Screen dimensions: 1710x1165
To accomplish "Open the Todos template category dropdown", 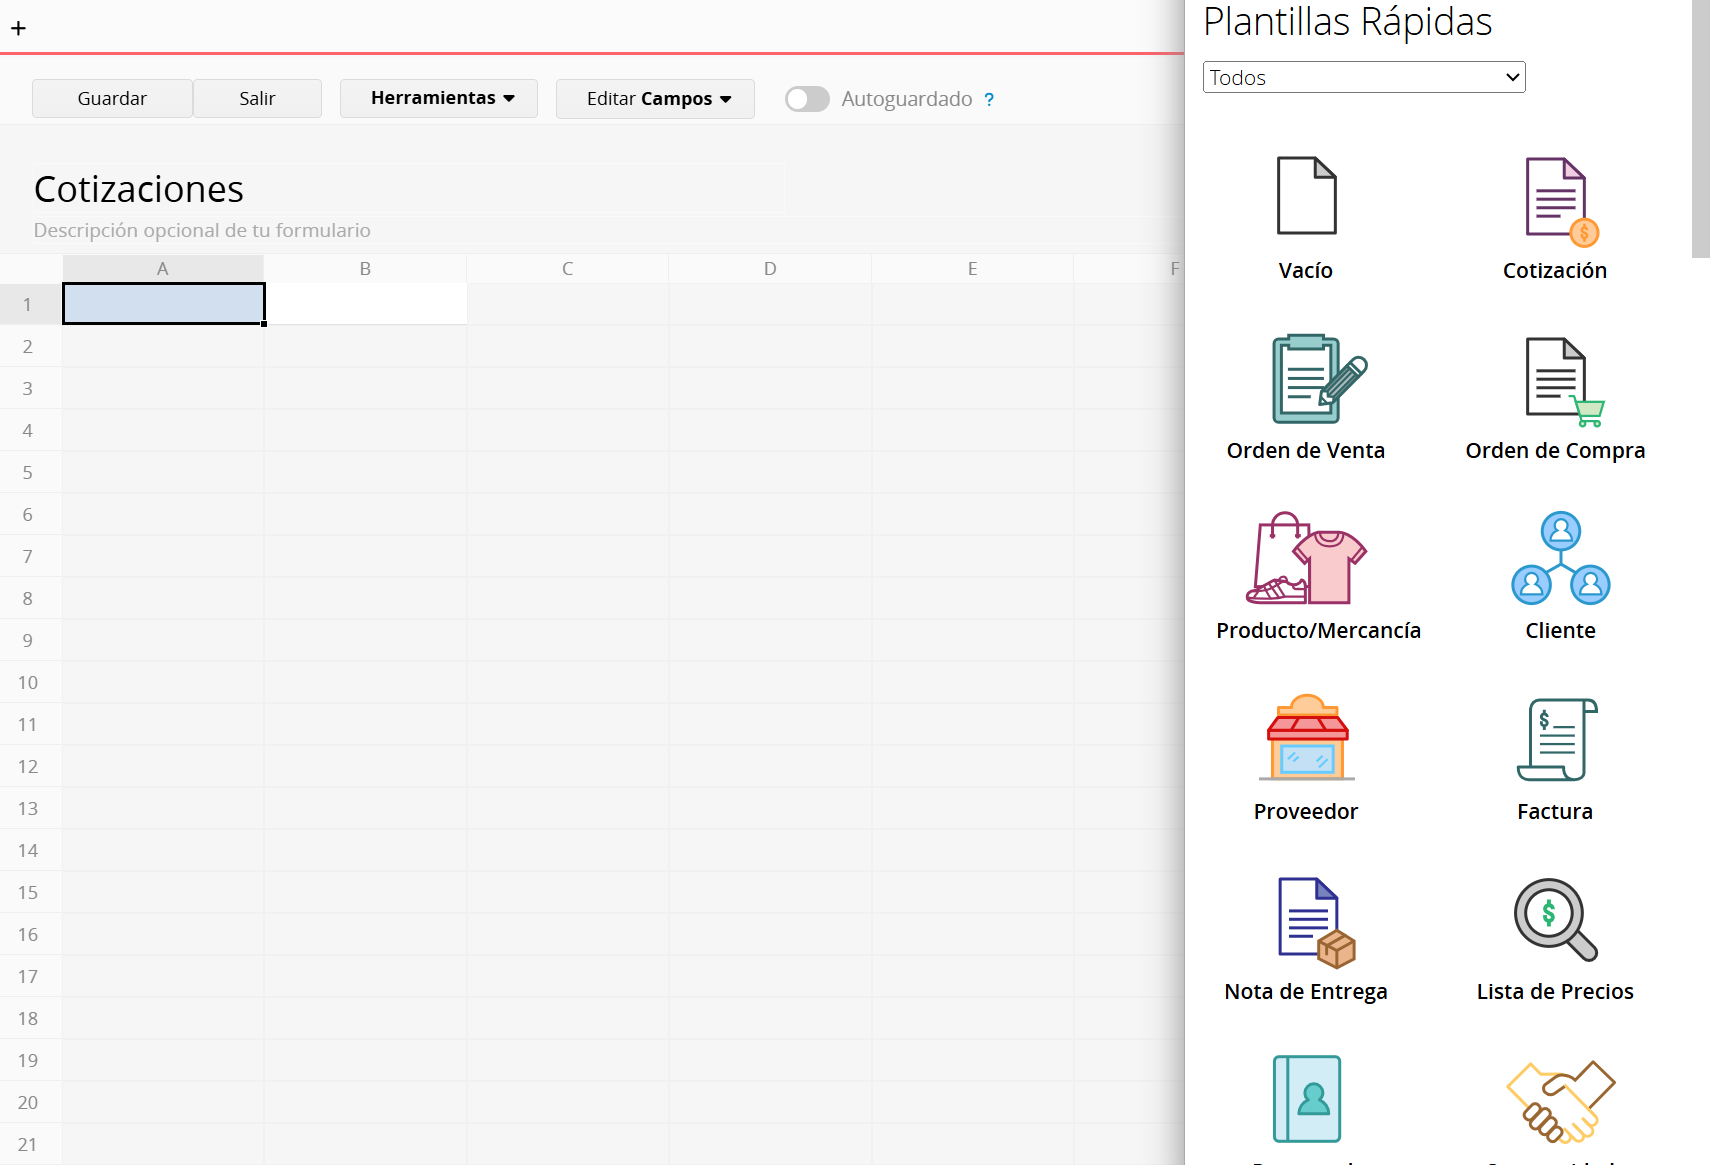I will 1363,78.
